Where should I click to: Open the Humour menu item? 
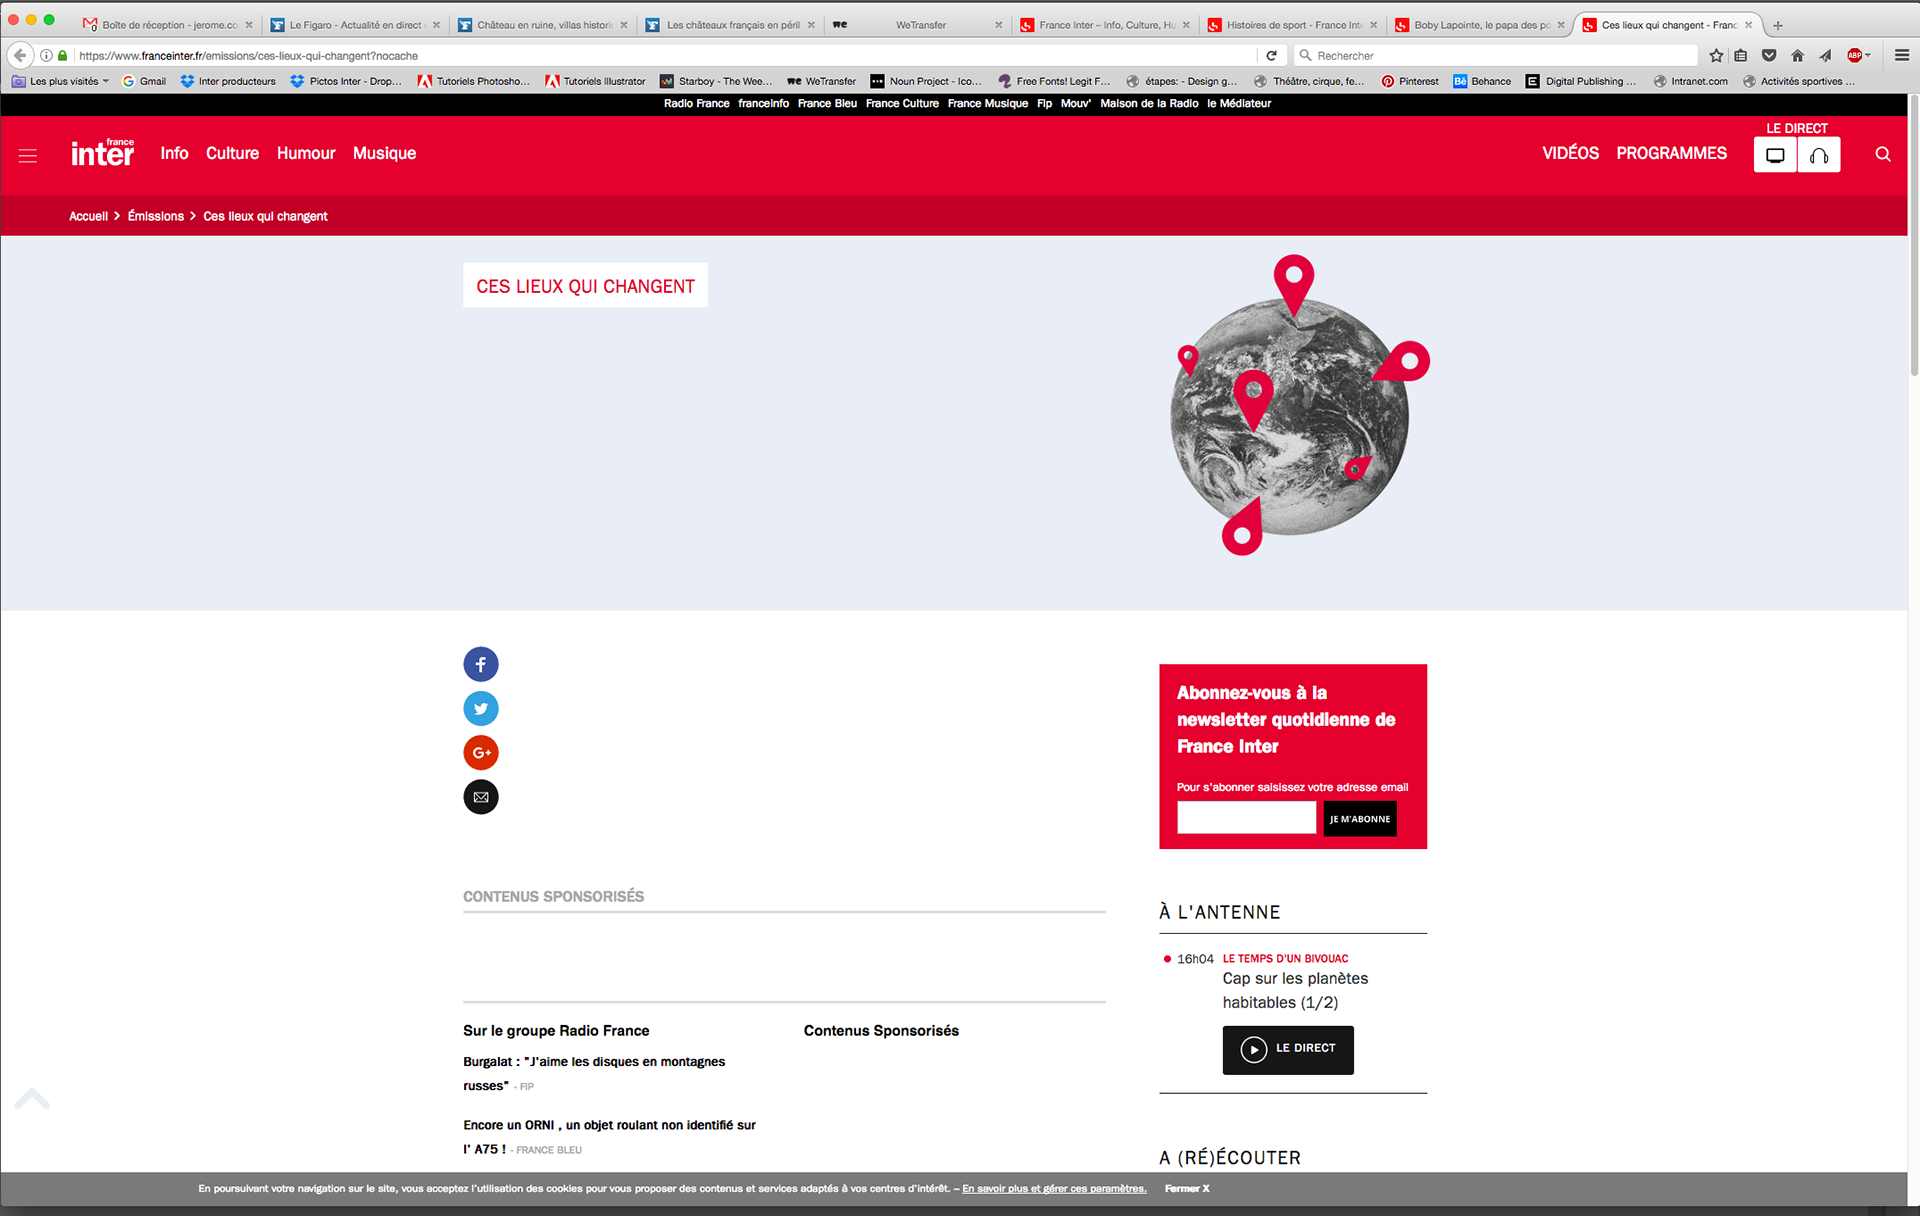point(306,153)
